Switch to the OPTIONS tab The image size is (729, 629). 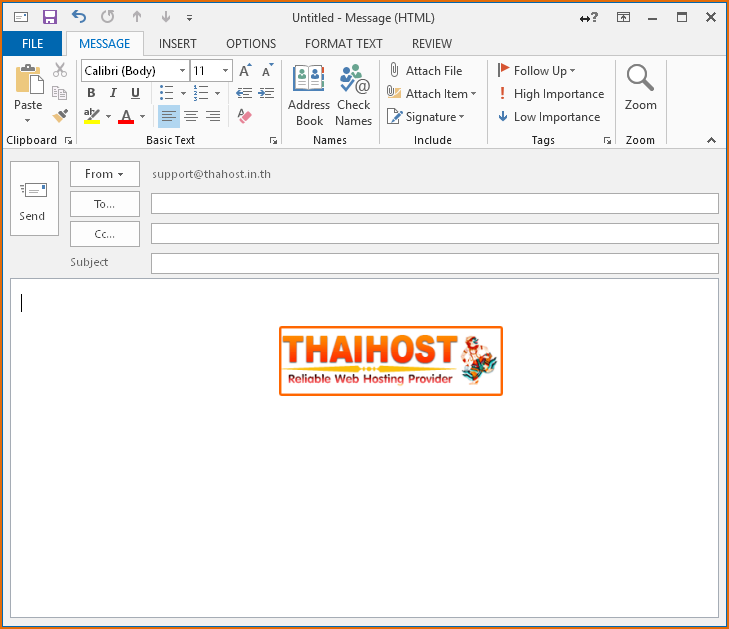point(251,44)
